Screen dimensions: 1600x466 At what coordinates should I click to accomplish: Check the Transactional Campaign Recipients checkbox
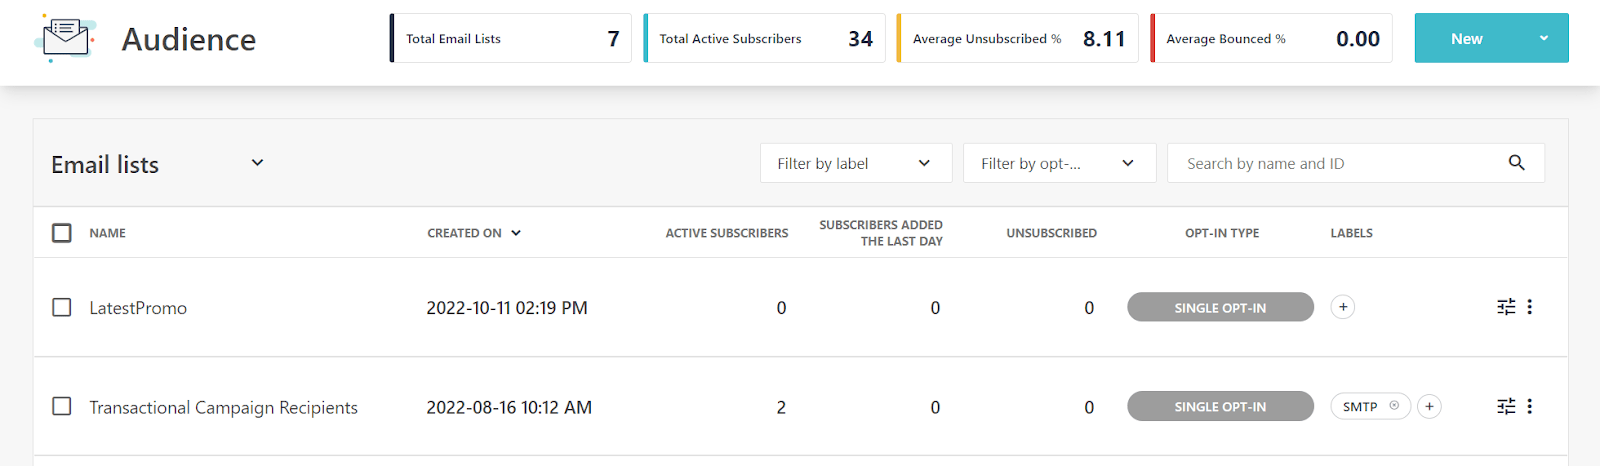(x=62, y=406)
